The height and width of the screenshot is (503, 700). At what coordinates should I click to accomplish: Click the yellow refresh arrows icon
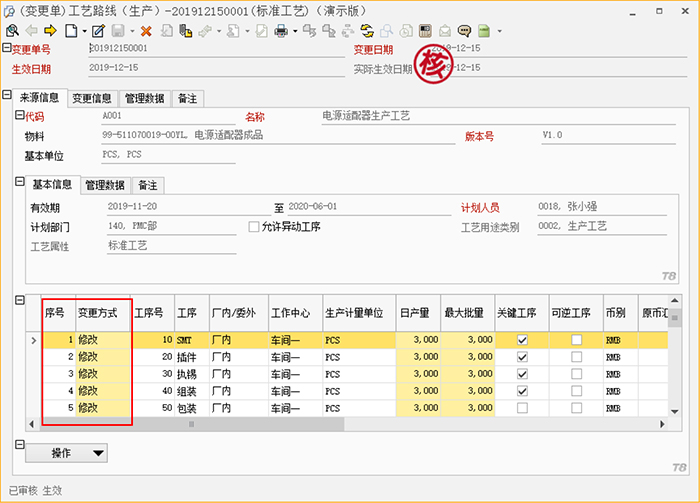point(368,31)
